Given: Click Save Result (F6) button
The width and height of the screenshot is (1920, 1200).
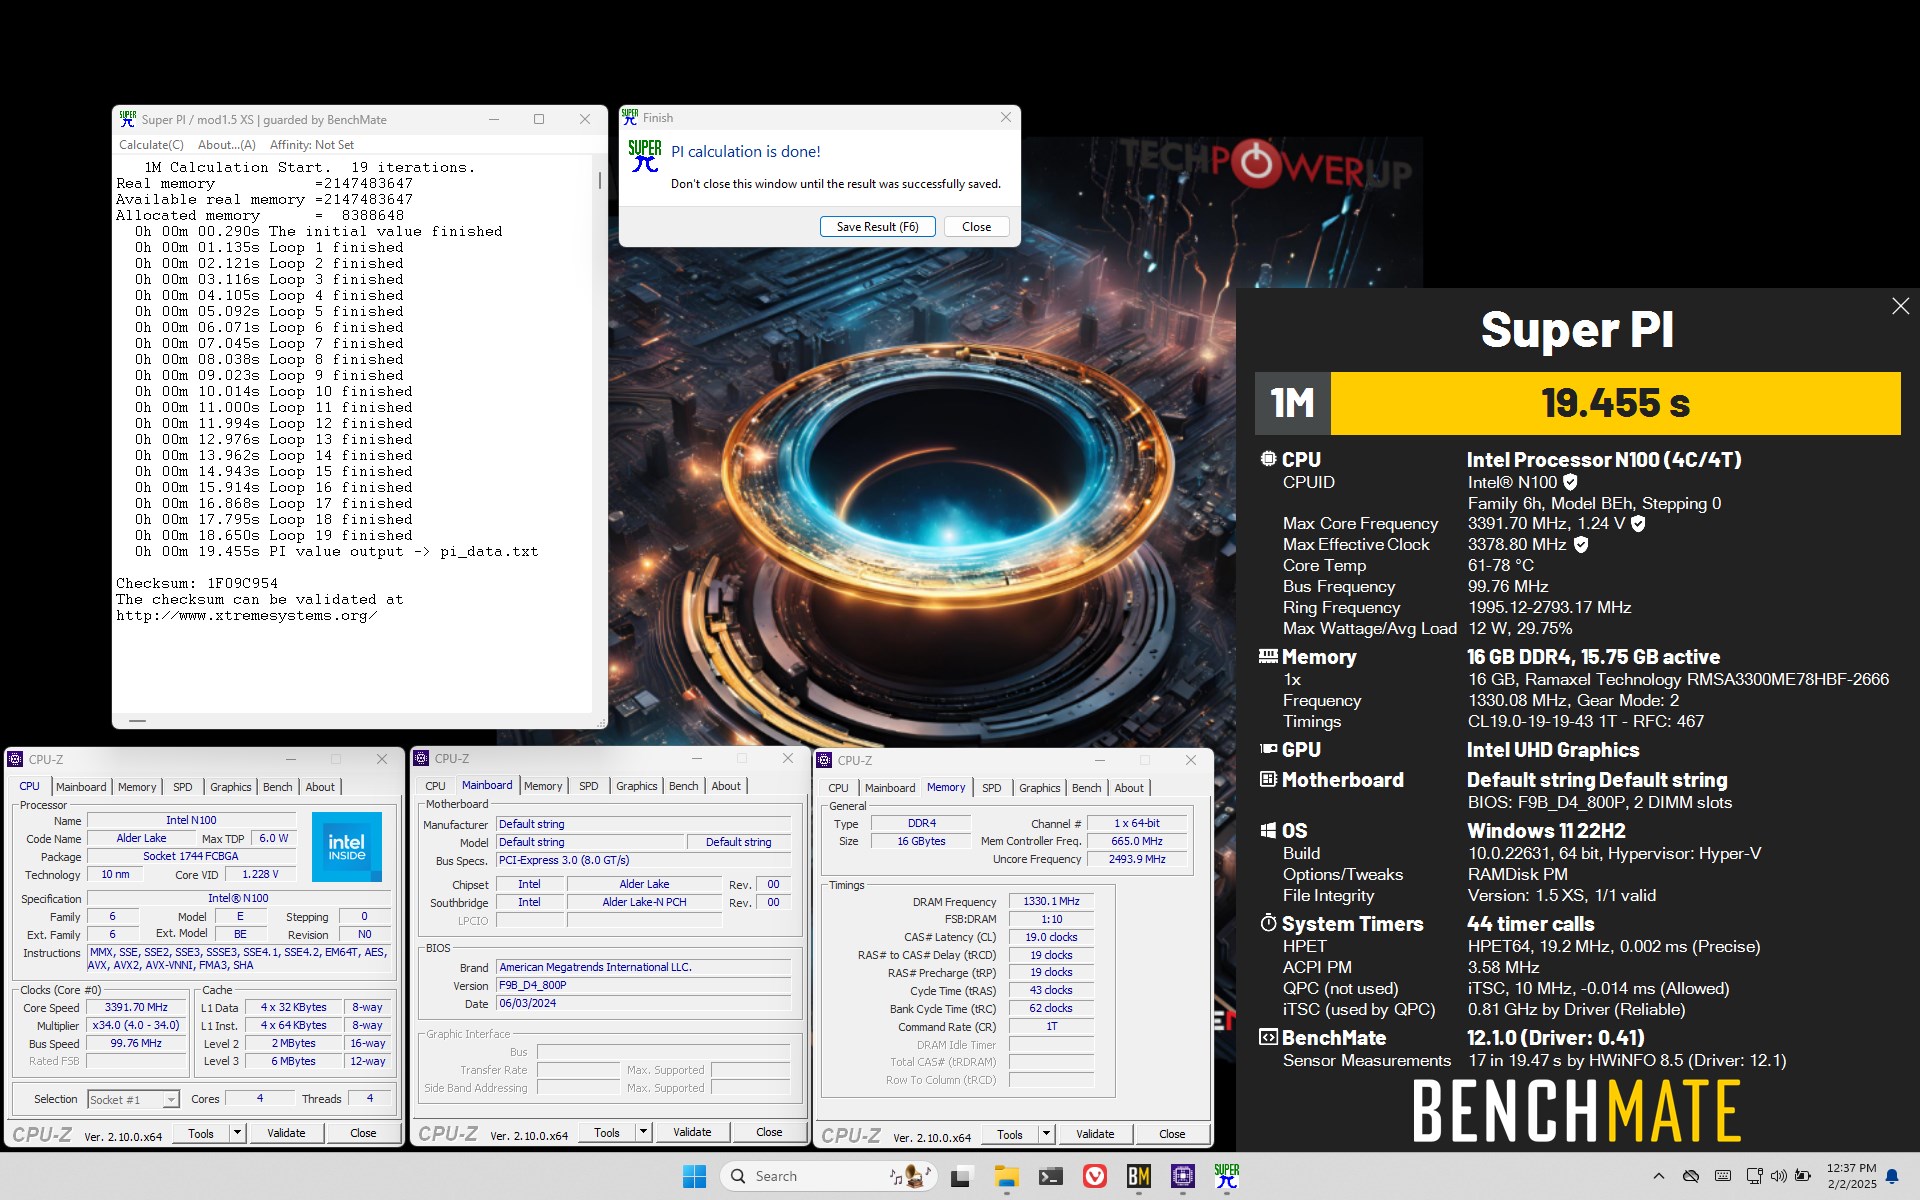Looking at the screenshot, I should 877,227.
